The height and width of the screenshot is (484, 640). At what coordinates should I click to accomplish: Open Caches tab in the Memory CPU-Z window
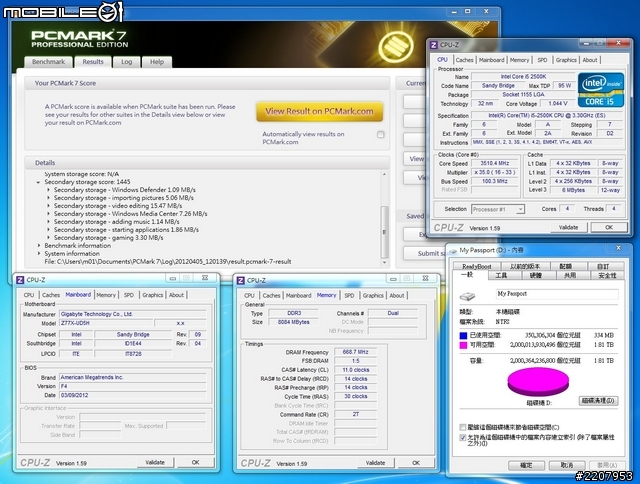click(271, 295)
